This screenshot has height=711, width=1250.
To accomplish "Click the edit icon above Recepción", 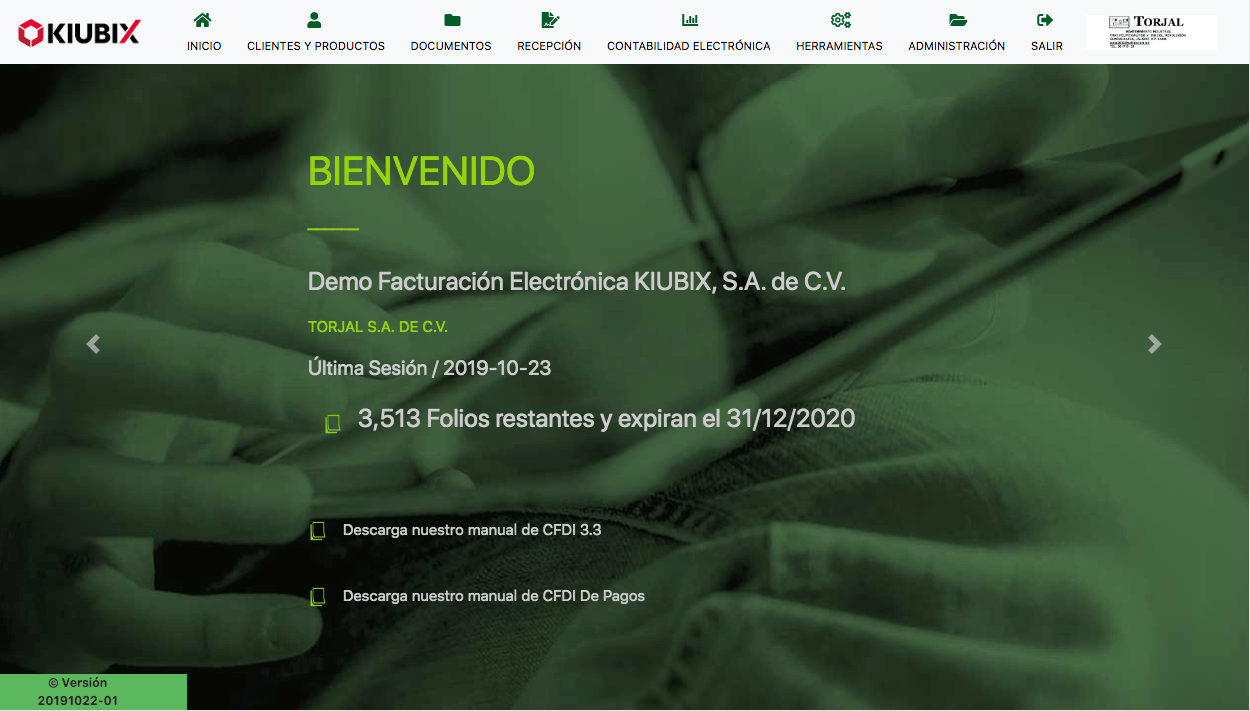I will (549, 20).
